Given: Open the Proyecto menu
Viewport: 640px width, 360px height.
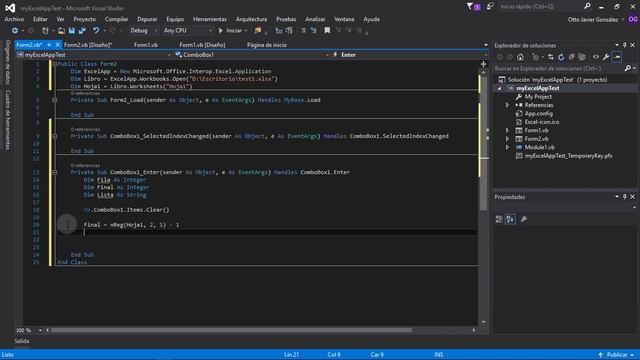Looking at the screenshot, I should 84,19.
